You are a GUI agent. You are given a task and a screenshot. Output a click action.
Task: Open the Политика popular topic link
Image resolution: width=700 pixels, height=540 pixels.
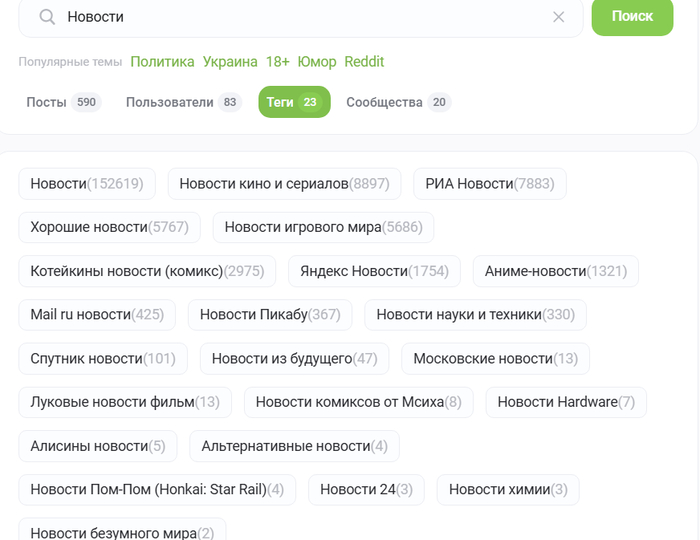[162, 62]
